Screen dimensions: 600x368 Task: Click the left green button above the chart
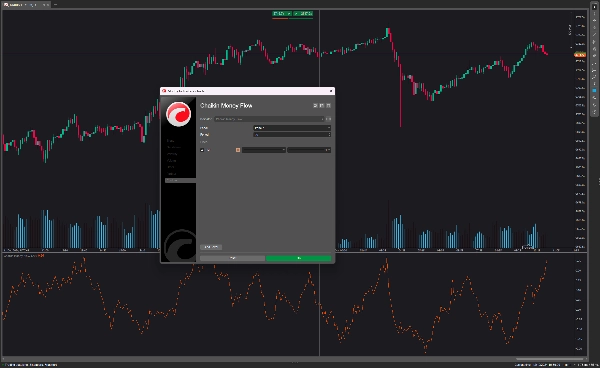coord(282,14)
